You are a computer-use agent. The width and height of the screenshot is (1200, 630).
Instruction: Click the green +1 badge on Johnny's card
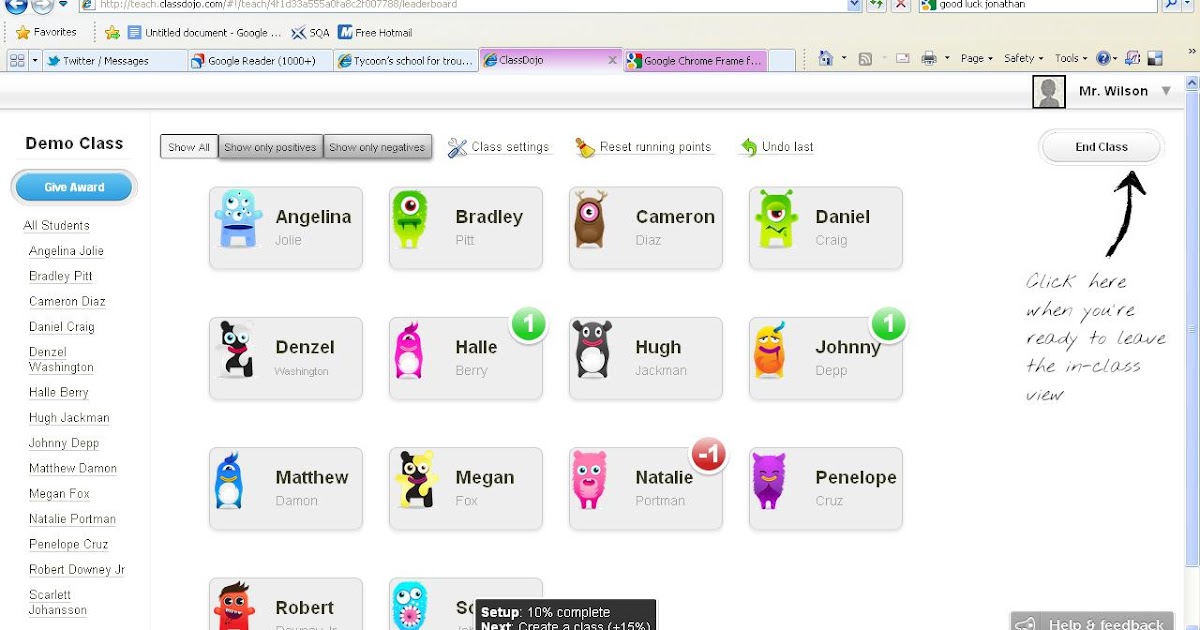[888, 323]
